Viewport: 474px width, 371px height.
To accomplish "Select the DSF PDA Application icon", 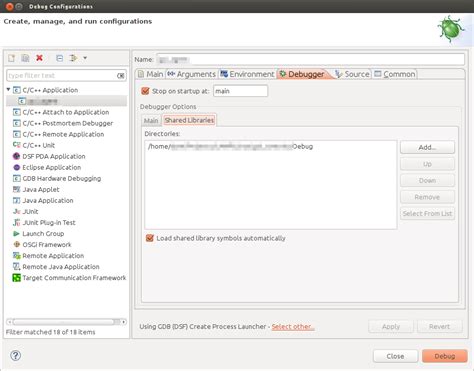I will [17, 156].
